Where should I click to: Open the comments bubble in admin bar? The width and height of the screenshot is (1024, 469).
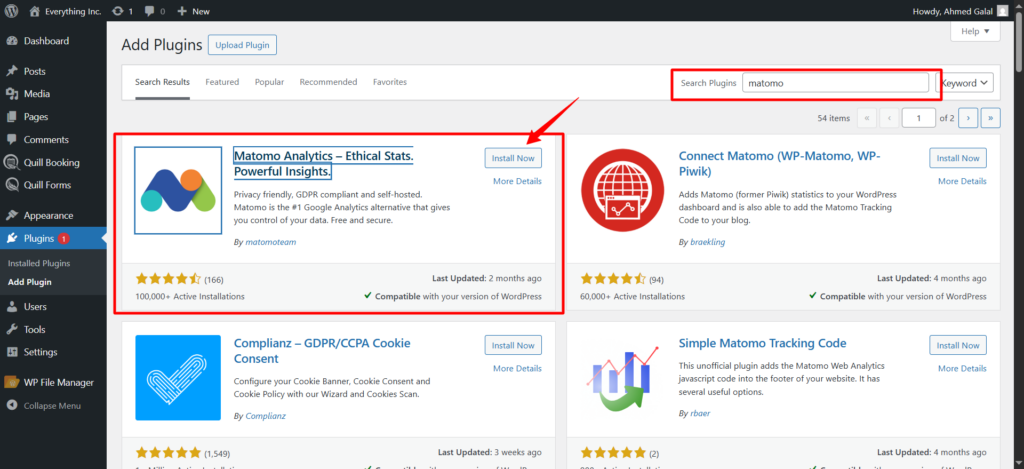point(153,11)
